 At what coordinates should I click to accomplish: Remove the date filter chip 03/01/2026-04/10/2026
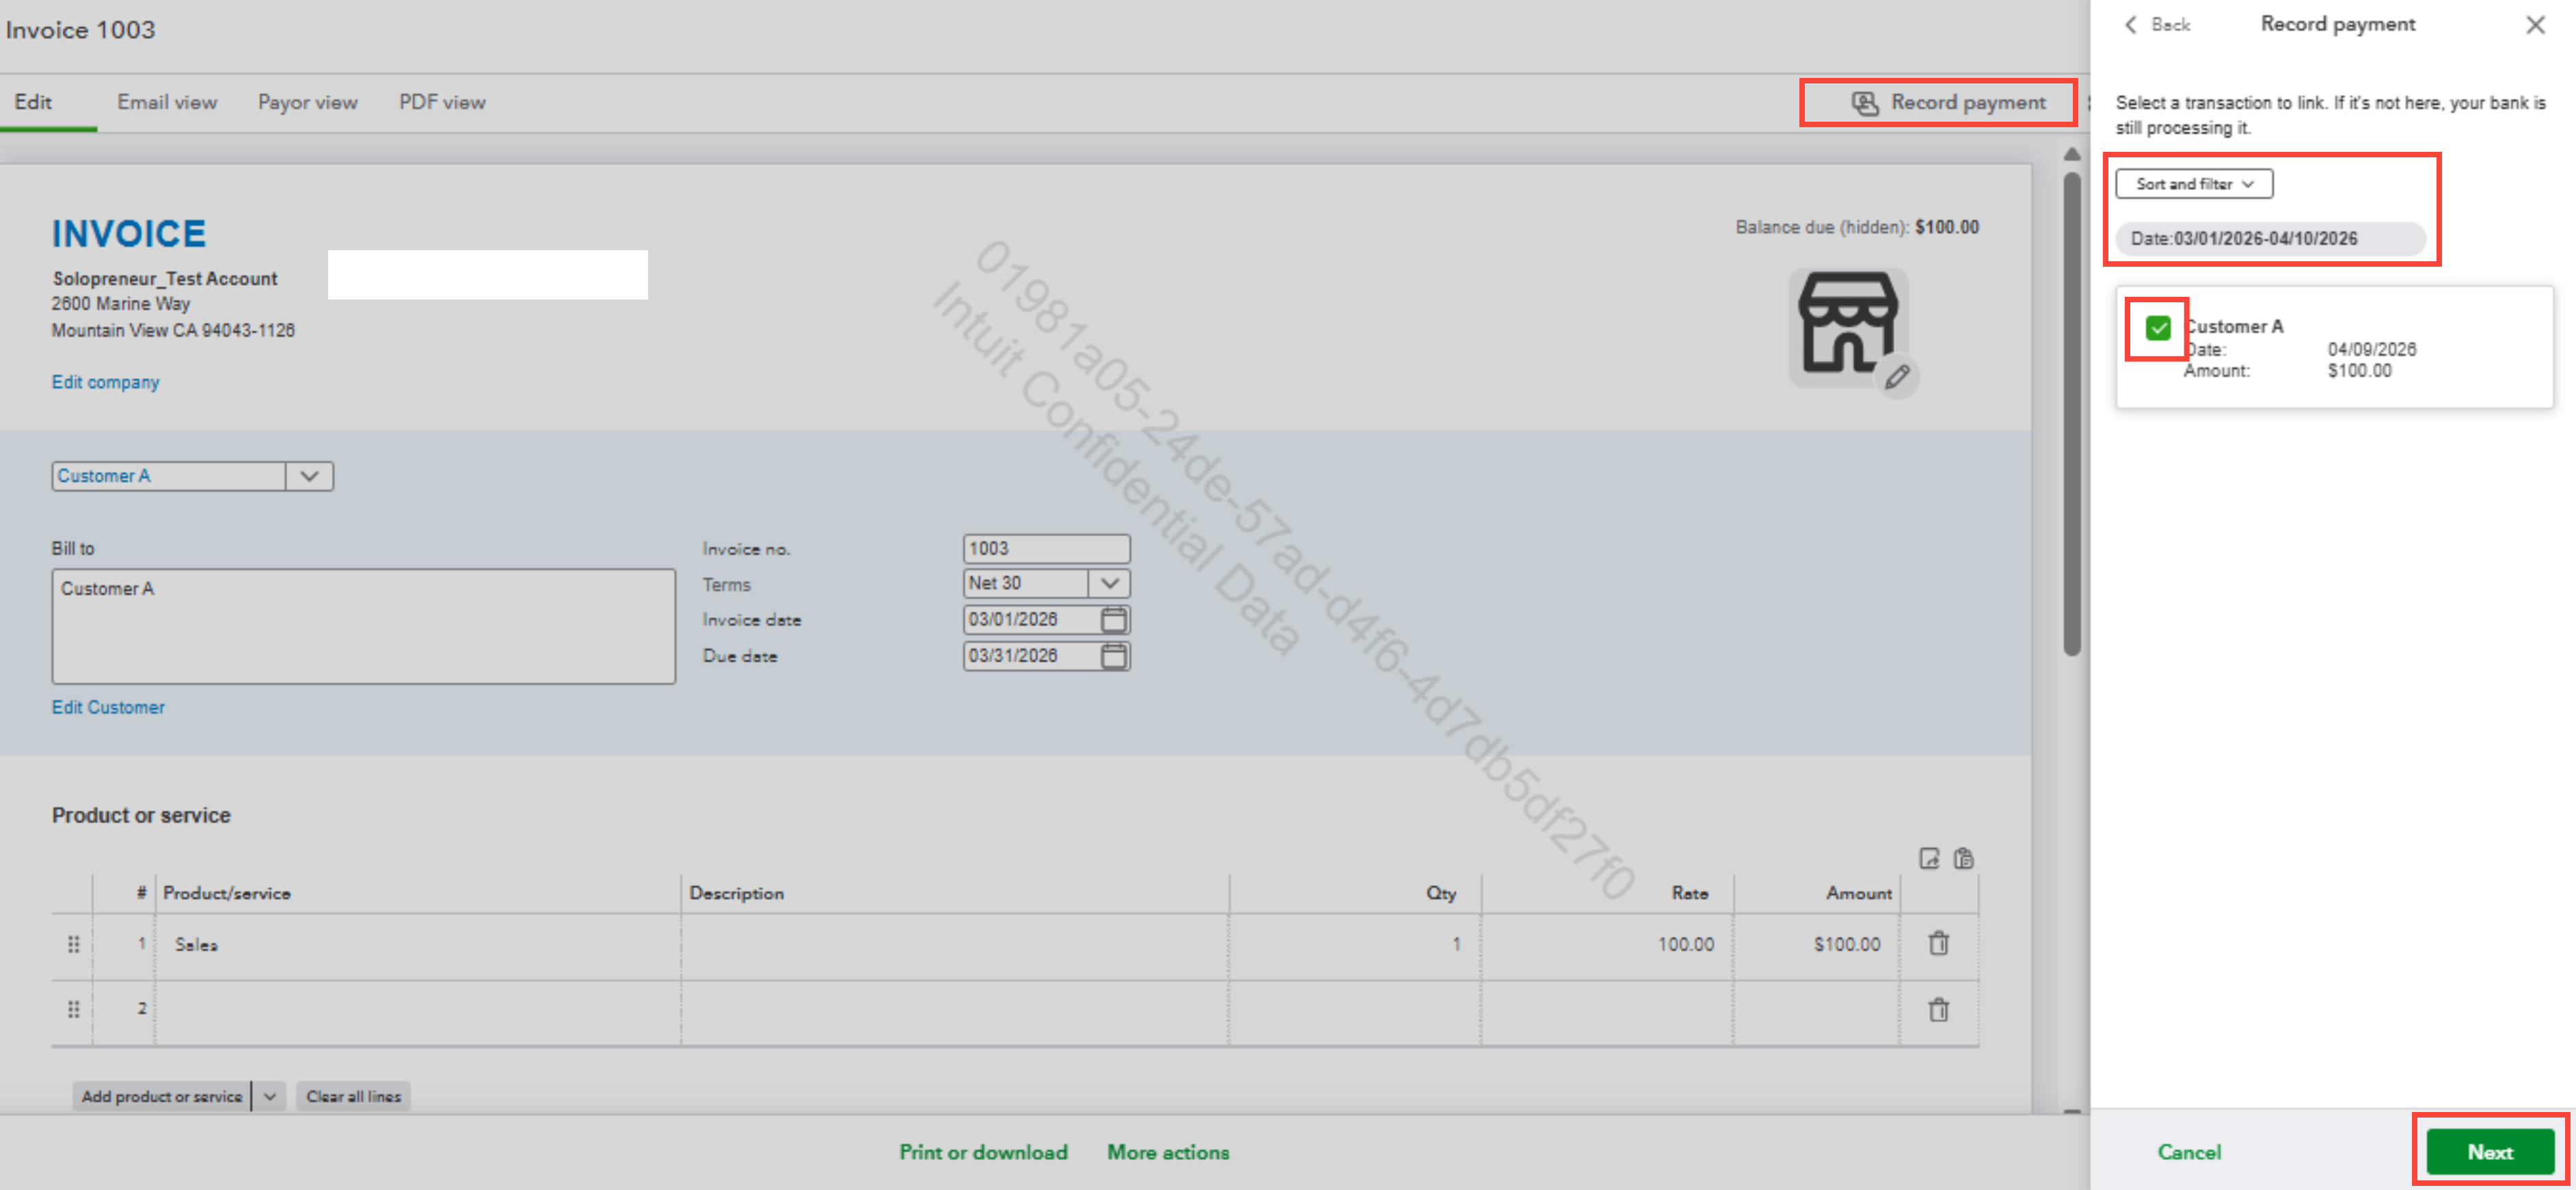2270,238
